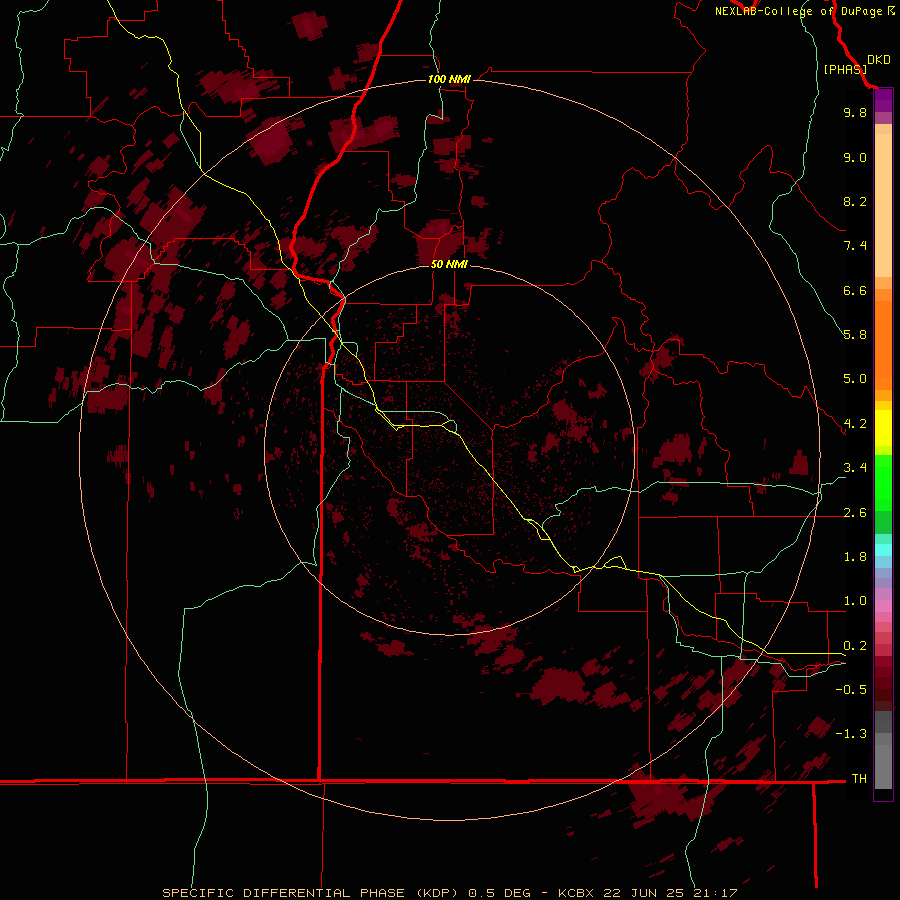Pick the yellow segment of the color bar
This screenshot has width=900, height=900.
[883, 428]
